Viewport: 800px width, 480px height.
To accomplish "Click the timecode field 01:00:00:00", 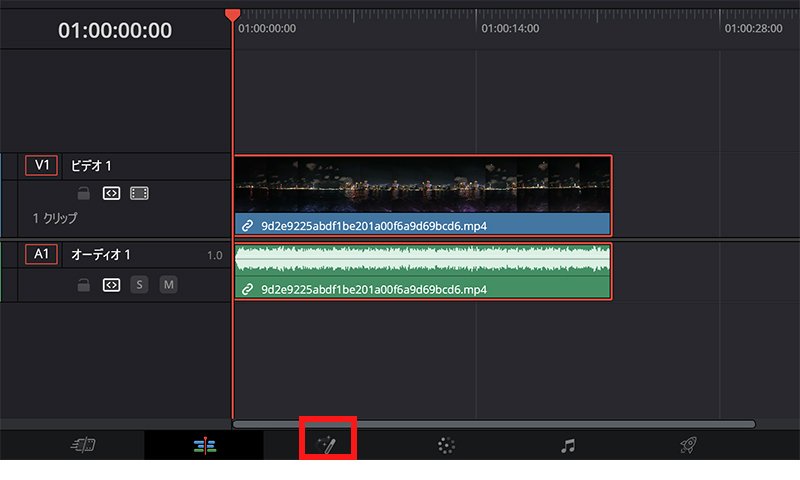I will [115, 31].
